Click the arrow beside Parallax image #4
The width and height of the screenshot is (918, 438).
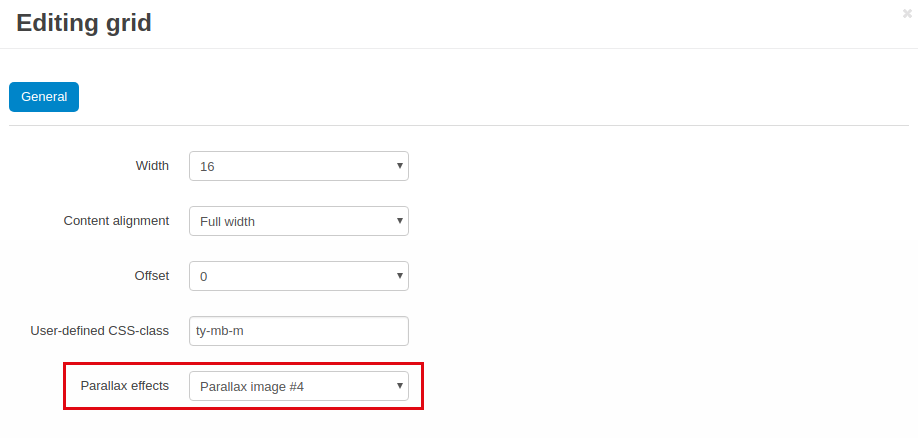coord(400,385)
